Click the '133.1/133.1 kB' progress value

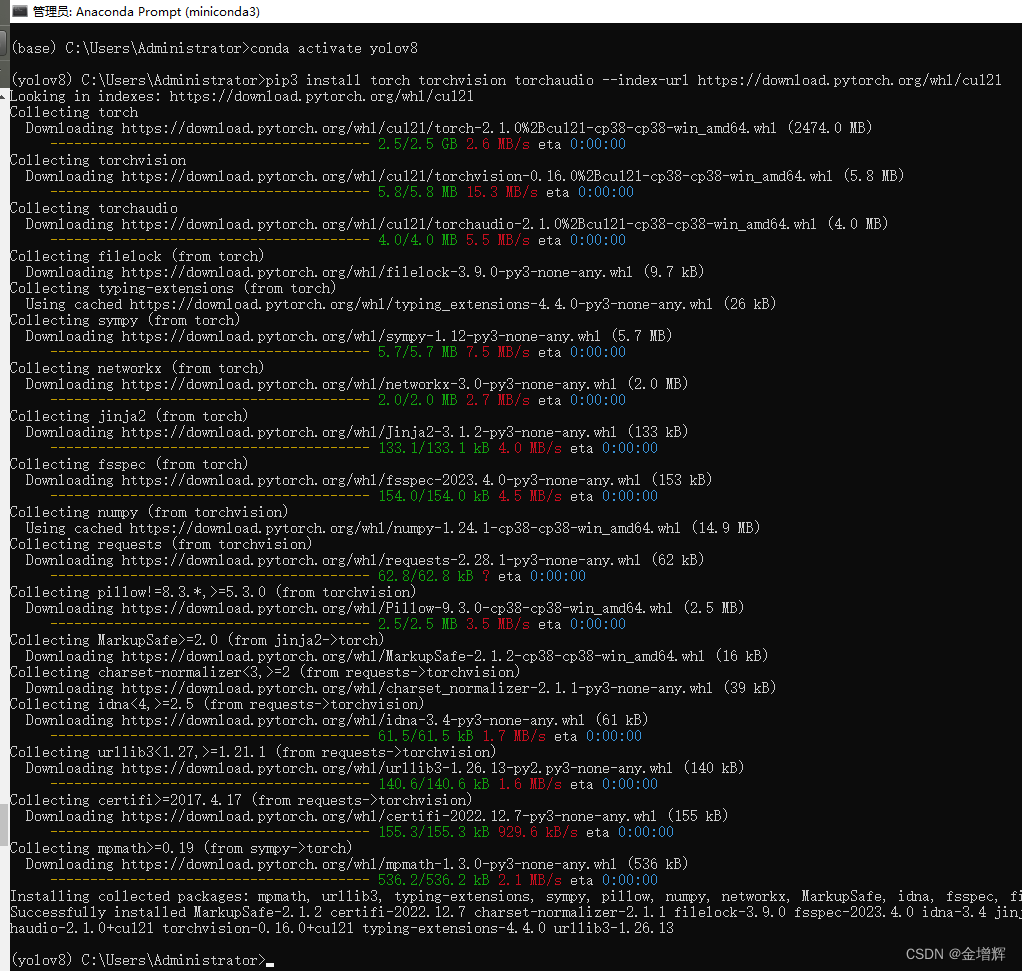(433, 448)
